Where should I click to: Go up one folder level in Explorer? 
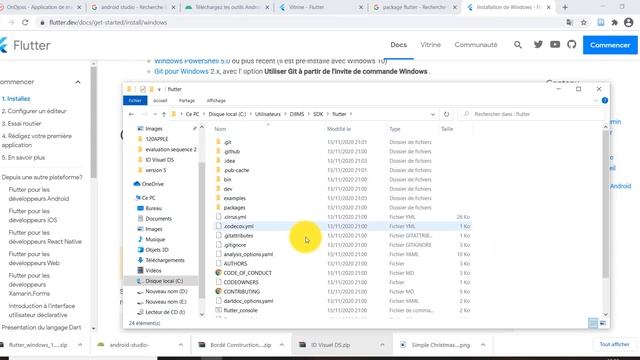[x=164, y=114]
